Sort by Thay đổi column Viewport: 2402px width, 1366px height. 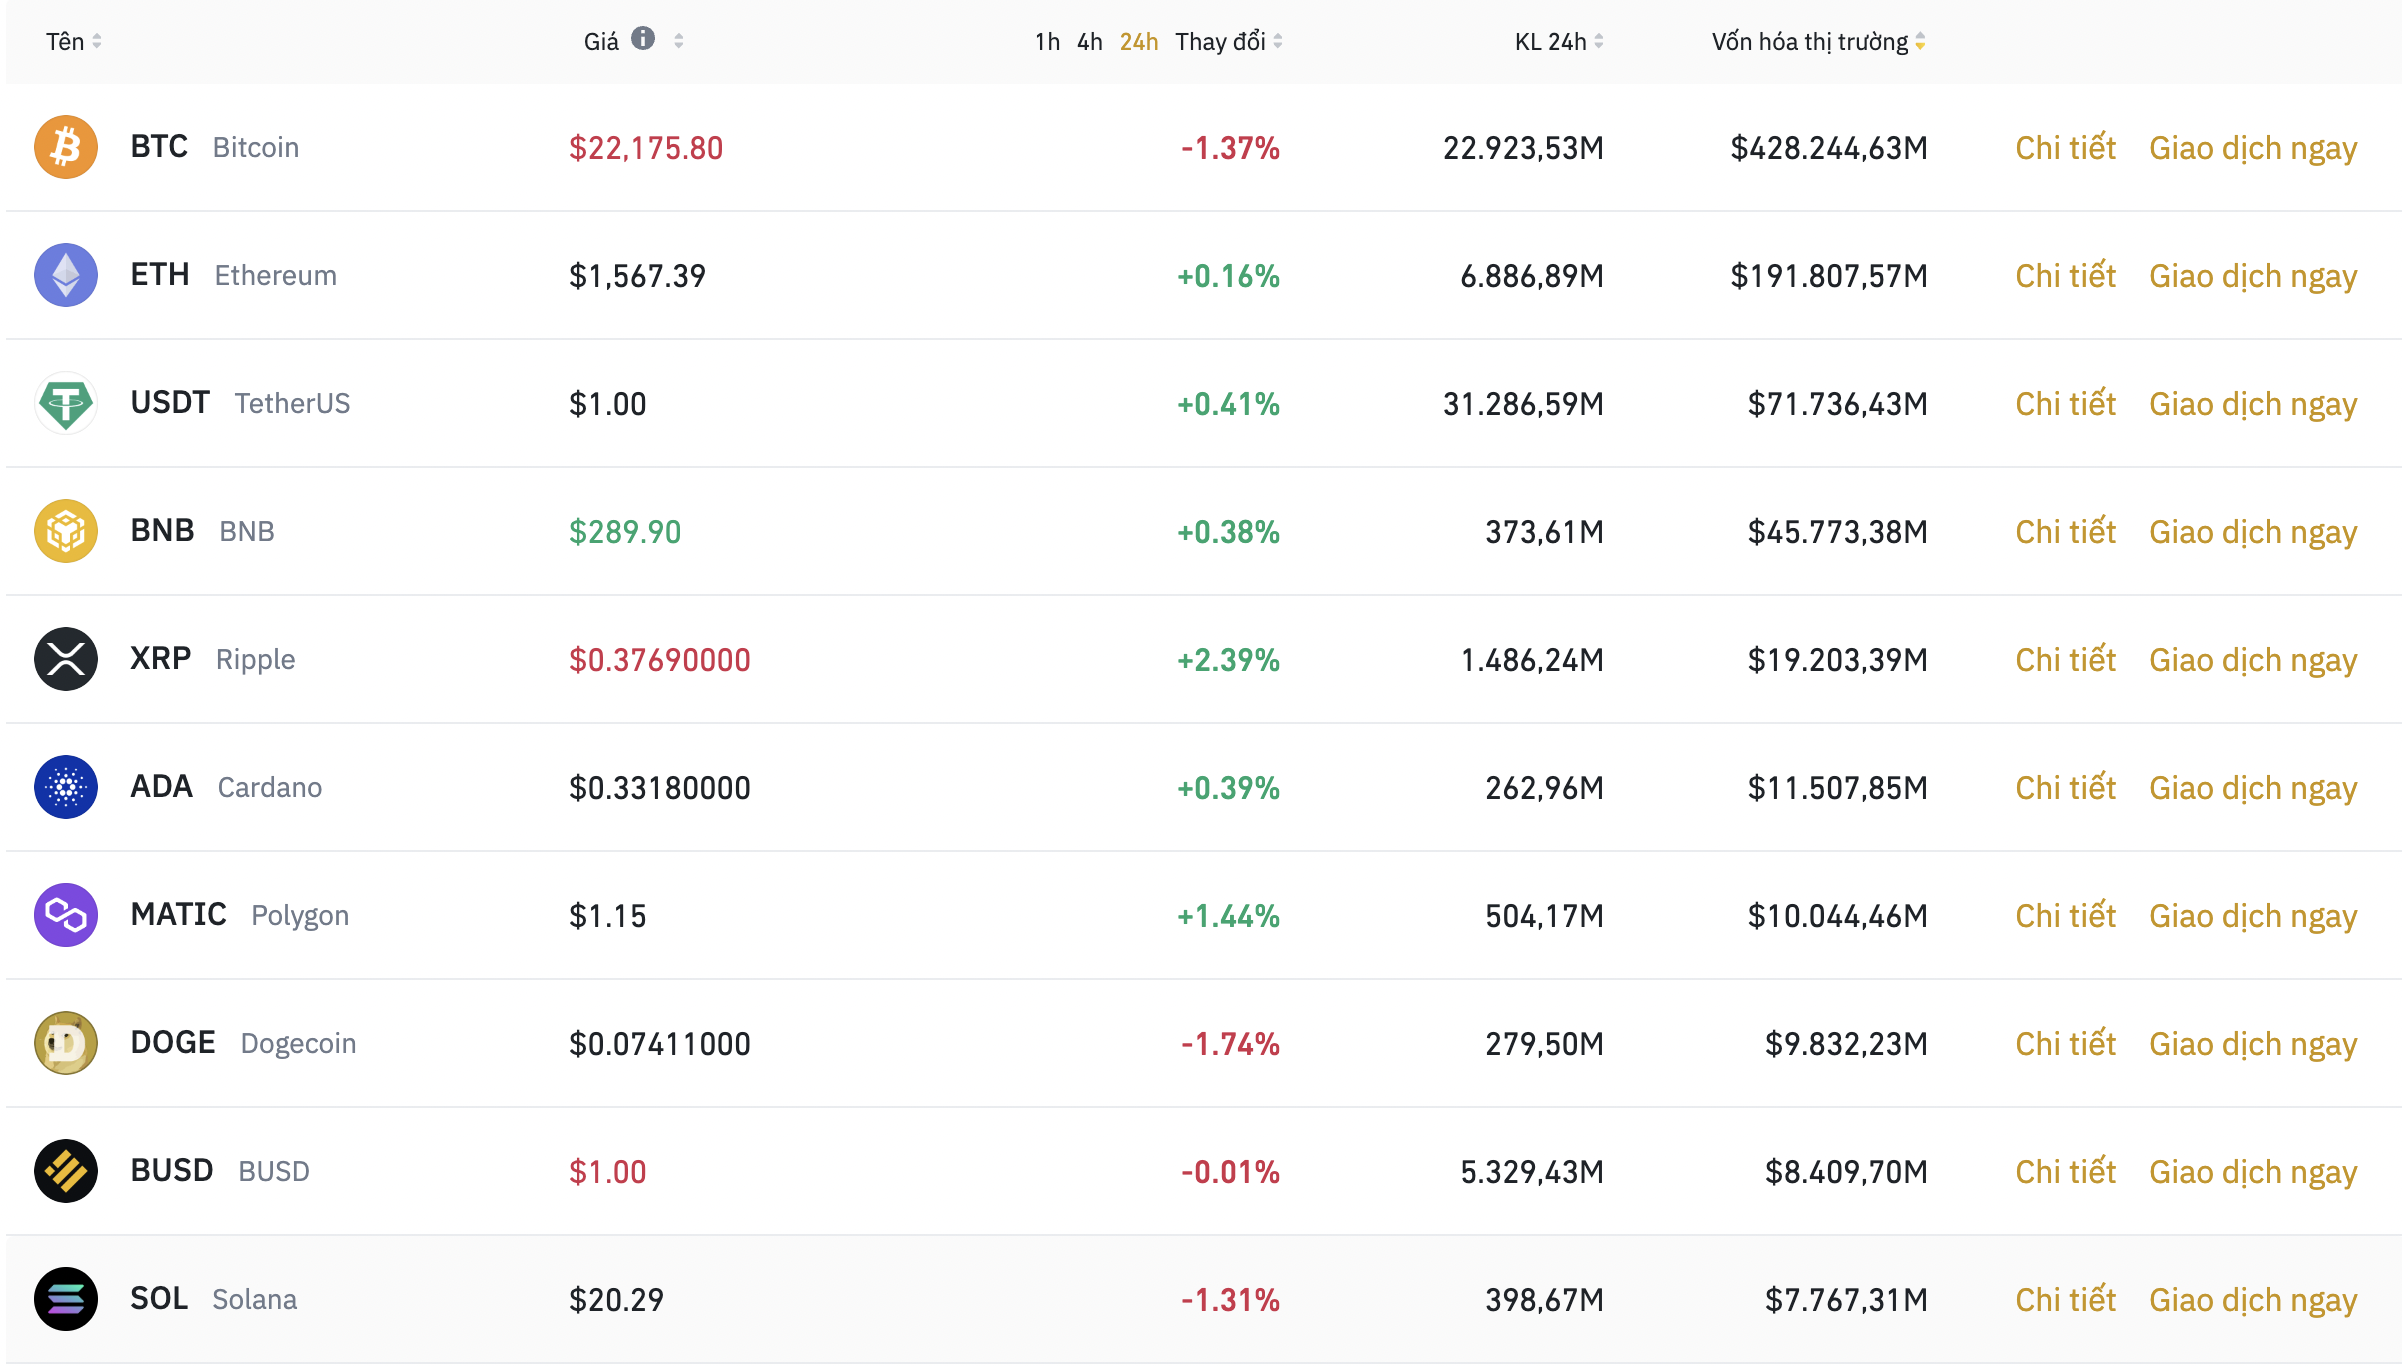pos(1229,41)
